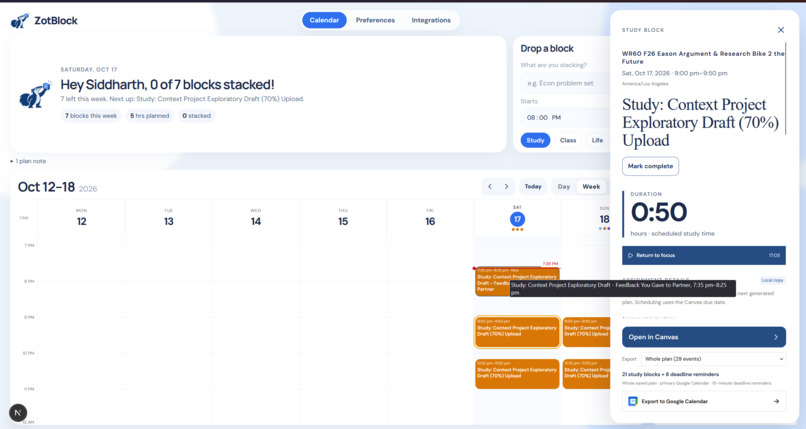Screen dimensions: 806x429
Task: Open Saturday 10:10 pm Draft Upload block
Action: pos(517,374)
